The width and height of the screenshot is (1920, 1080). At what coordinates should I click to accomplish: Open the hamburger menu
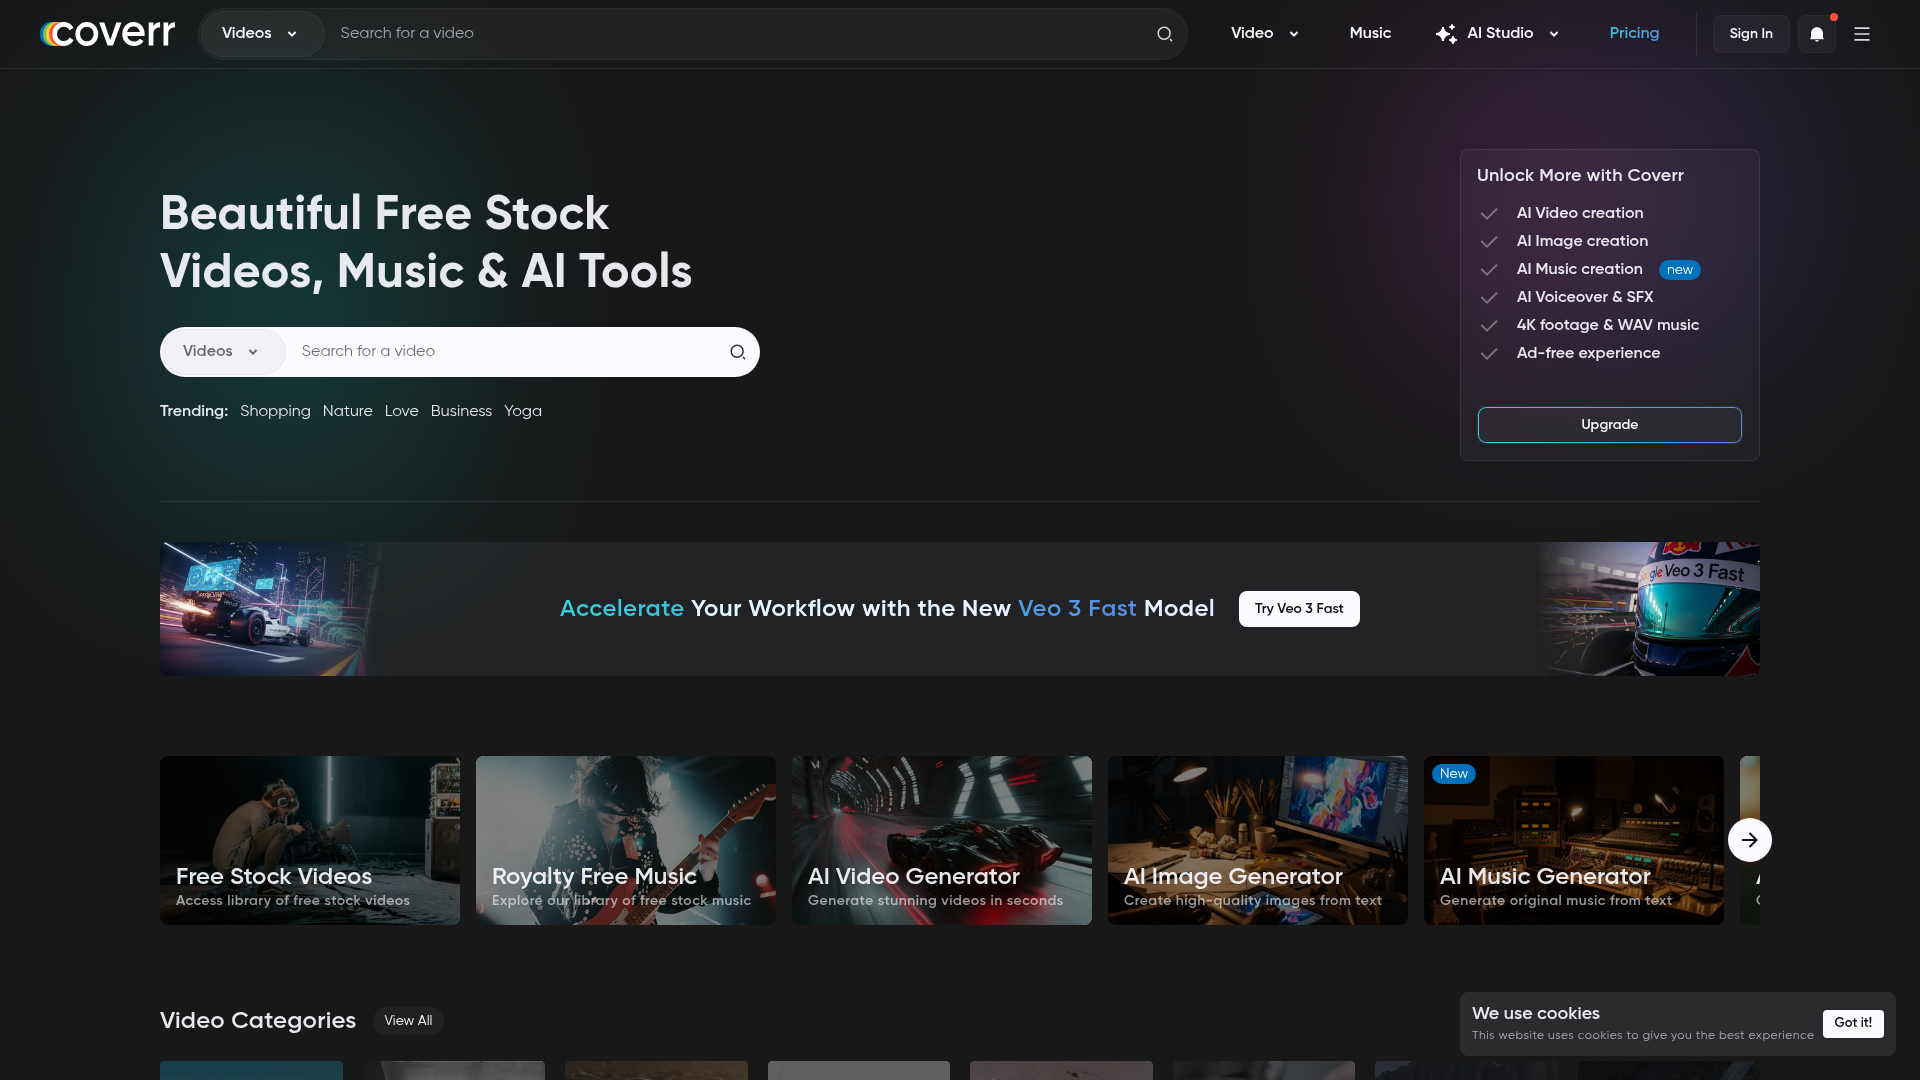click(1861, 33)
